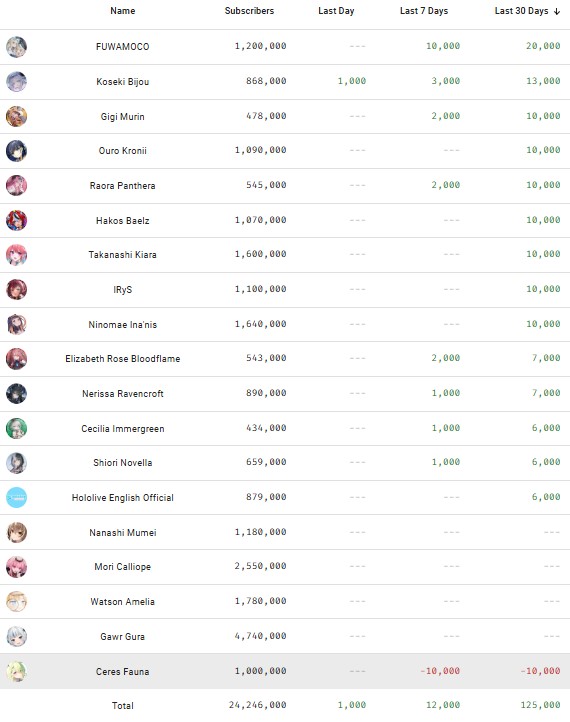Click Ceres Fauna's avatar in highlighted row
This screenshot has width=570, height=722.
(16, 671)
